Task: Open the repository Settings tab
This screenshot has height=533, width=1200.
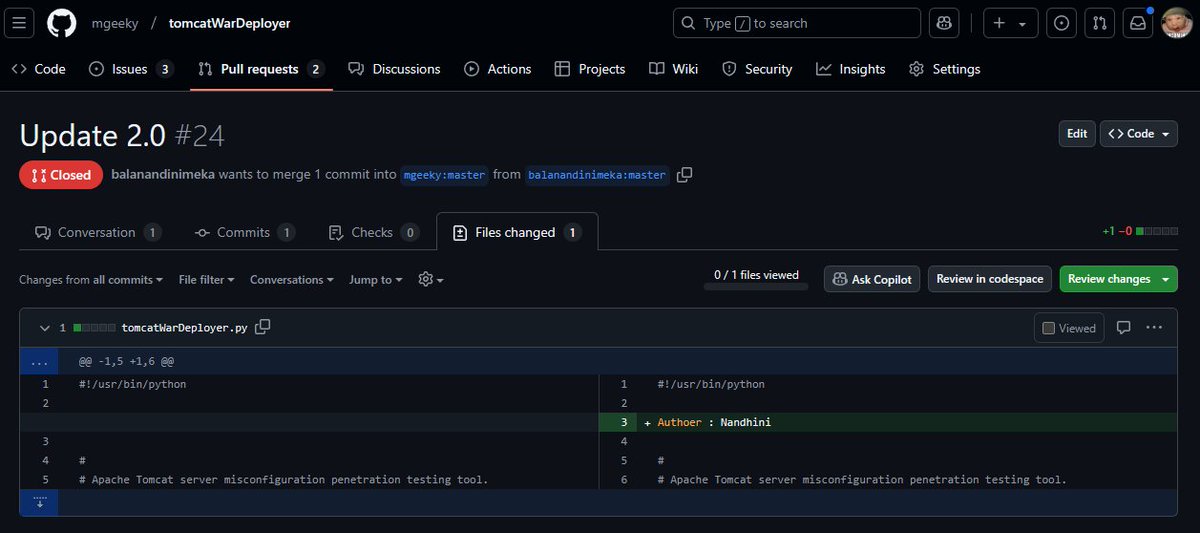Action: pos(945,69)
